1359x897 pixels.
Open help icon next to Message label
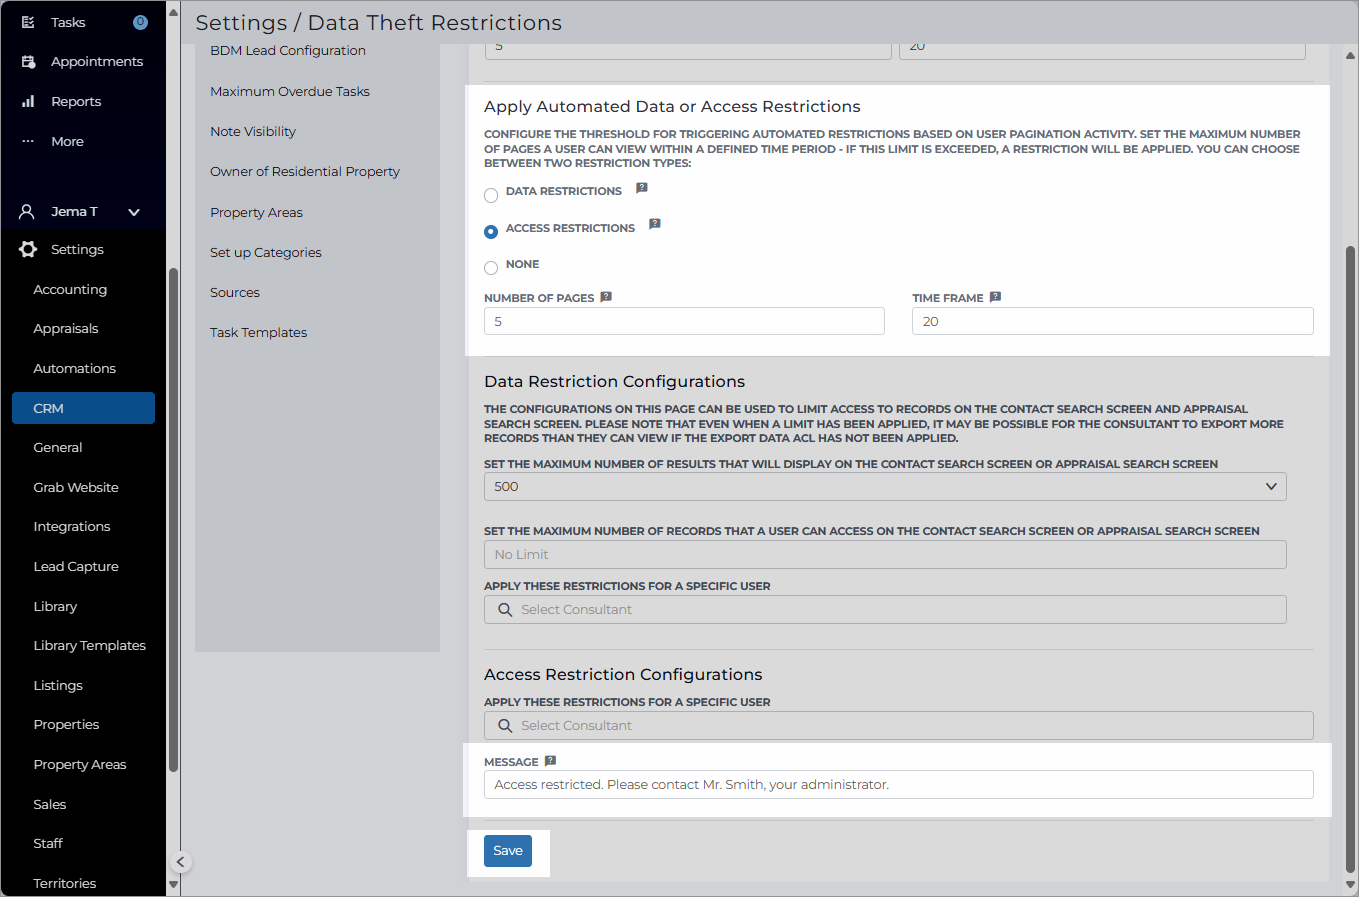(x=550, y=761)
